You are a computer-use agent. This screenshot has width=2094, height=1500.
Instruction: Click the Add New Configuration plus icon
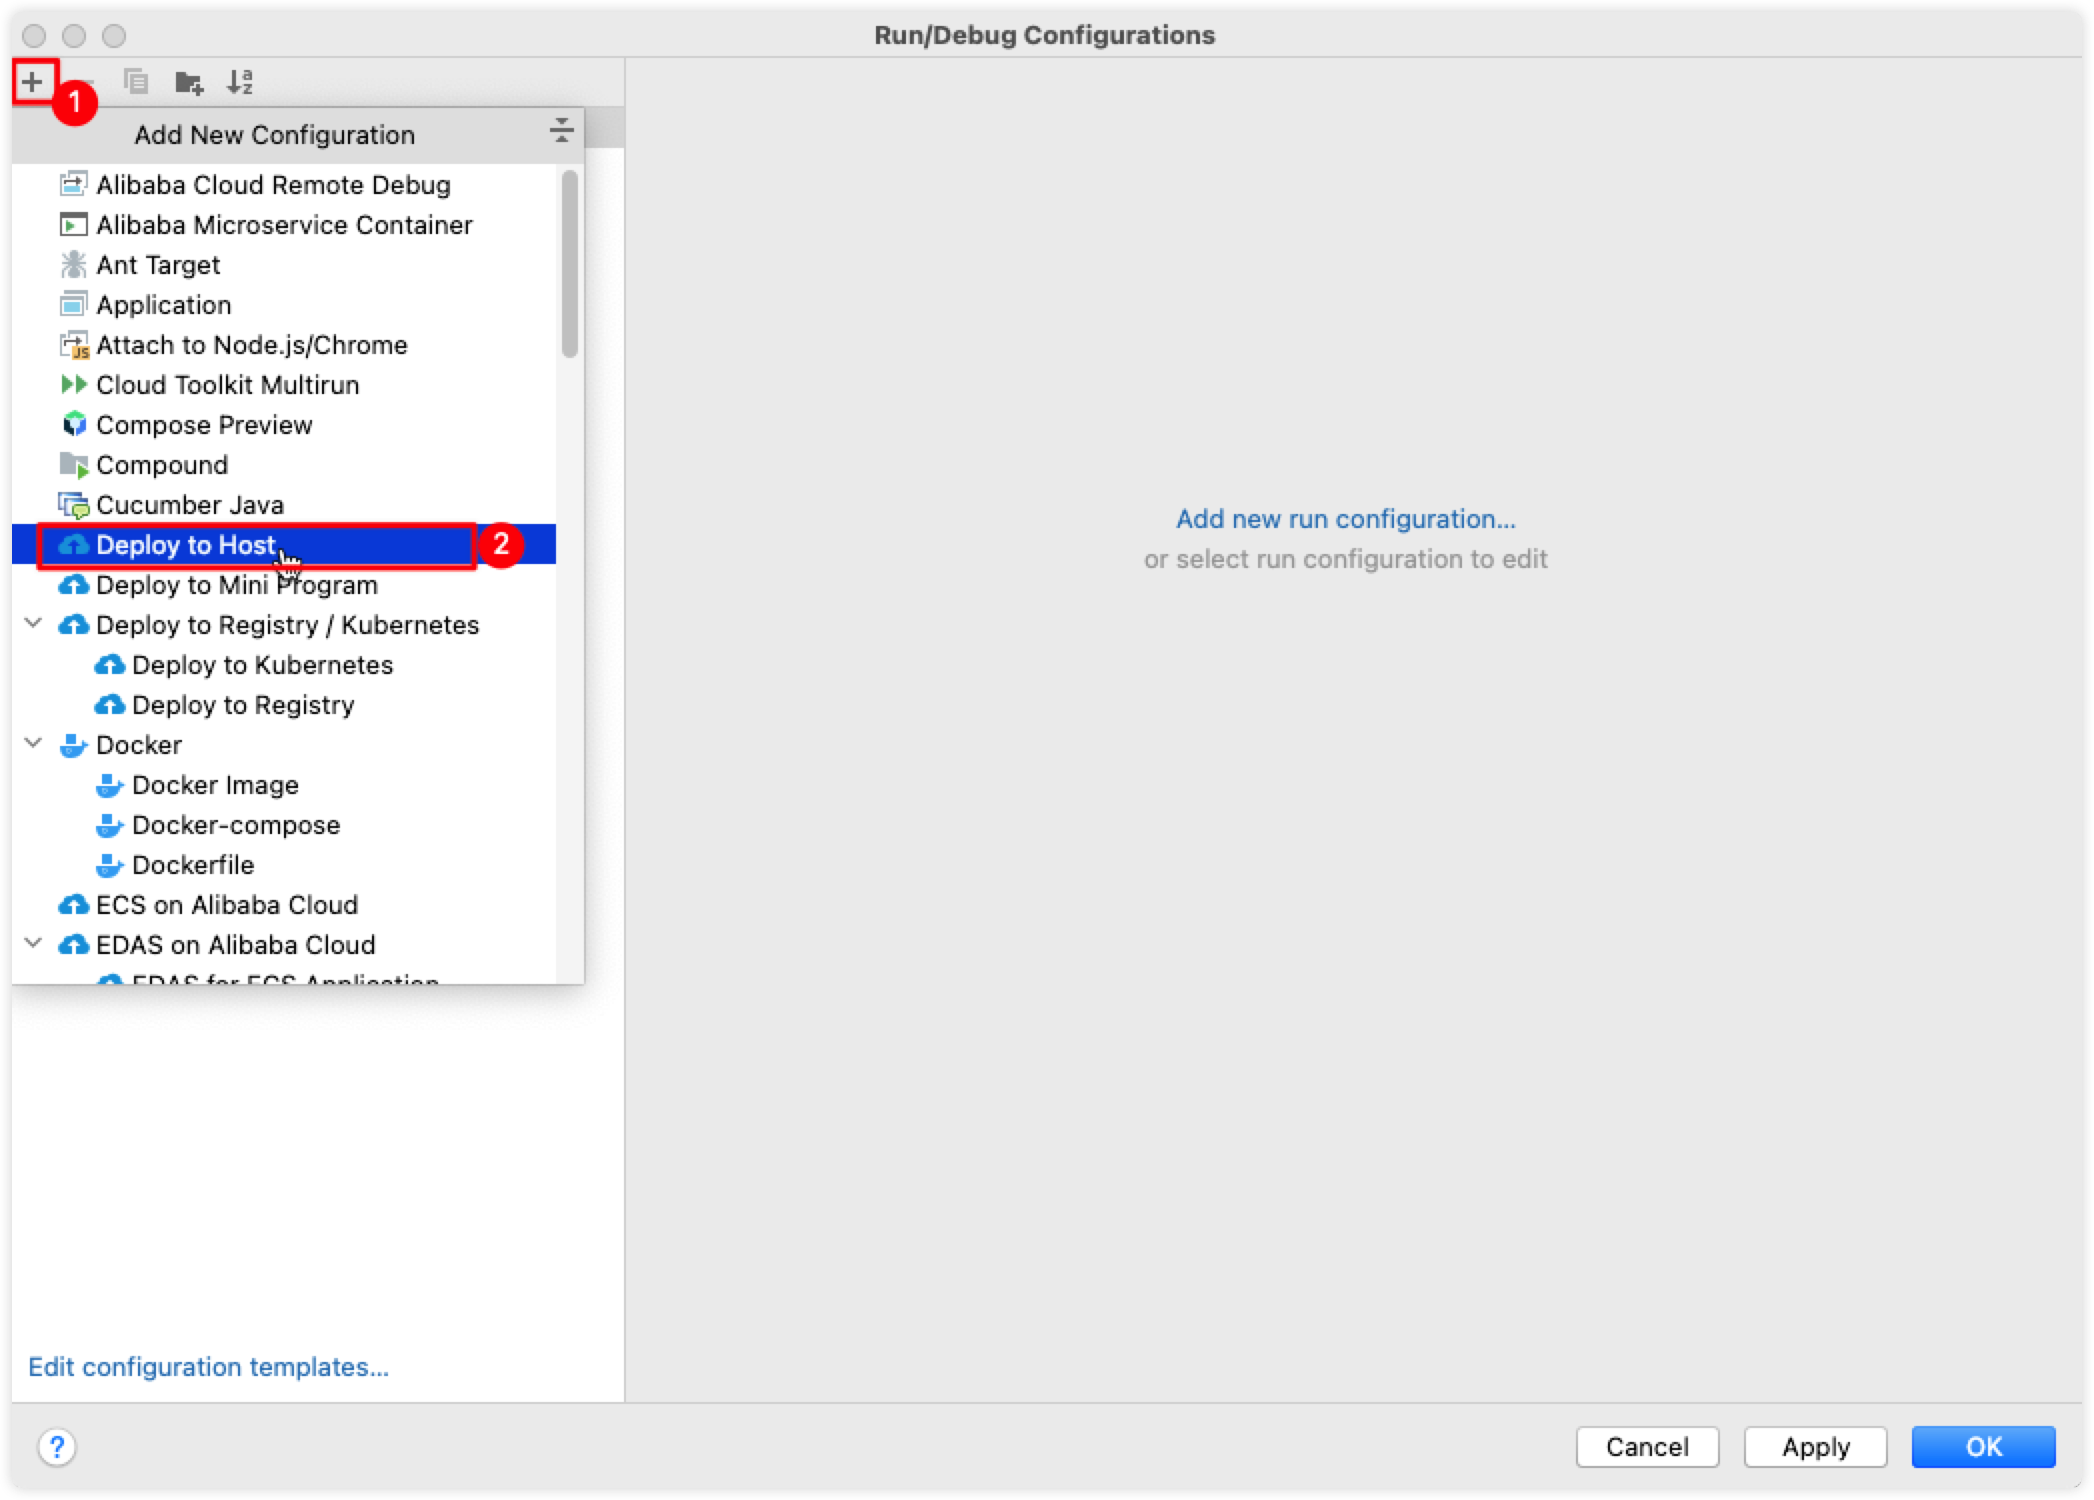coord(32,81)
